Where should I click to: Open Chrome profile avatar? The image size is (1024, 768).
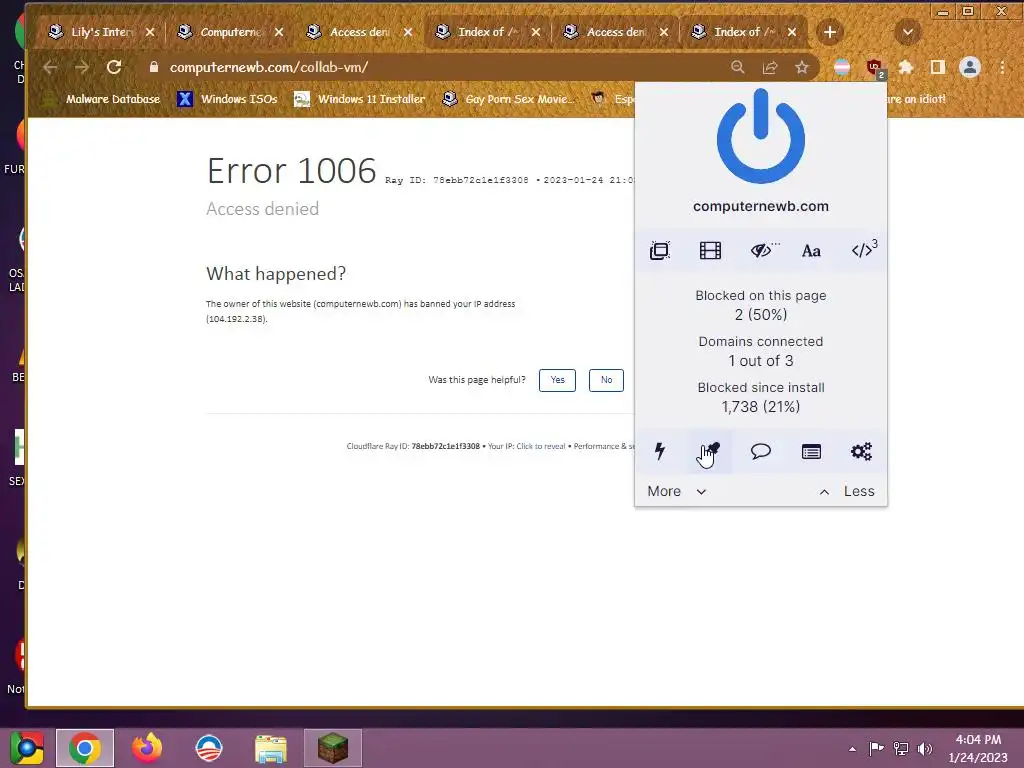tap(970, 67)
